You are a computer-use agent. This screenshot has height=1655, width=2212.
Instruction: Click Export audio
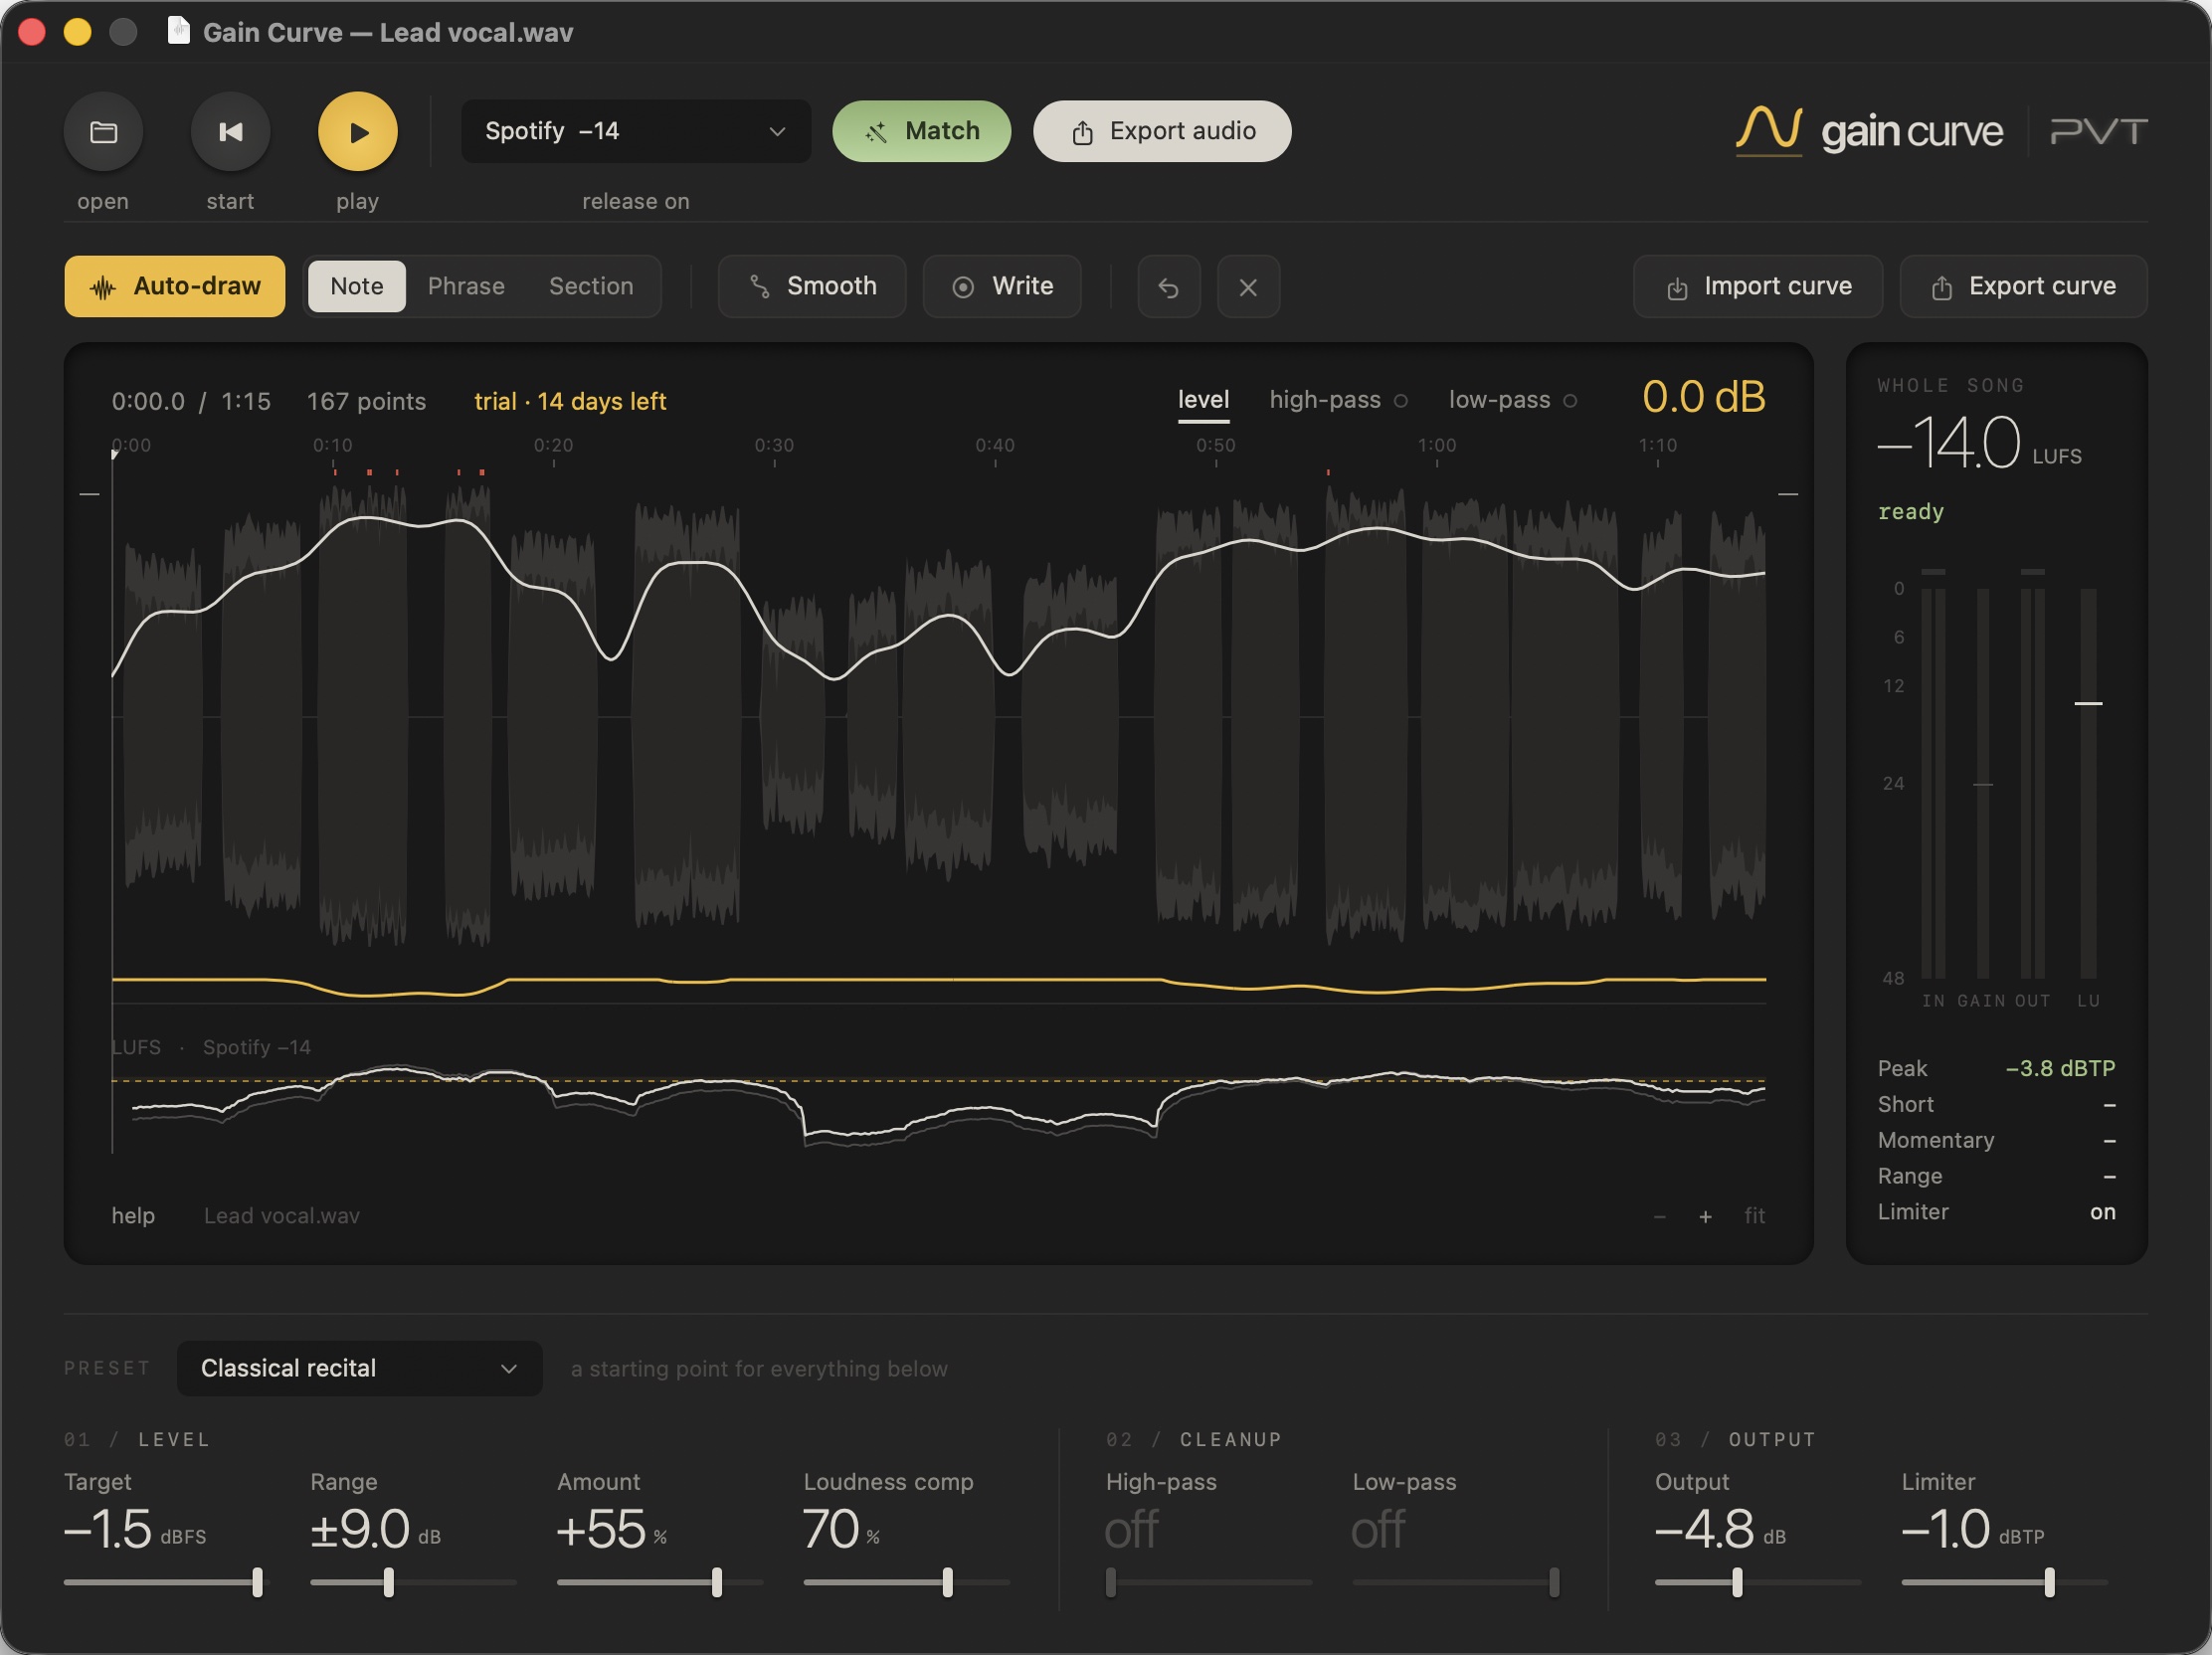(1162, 131)
